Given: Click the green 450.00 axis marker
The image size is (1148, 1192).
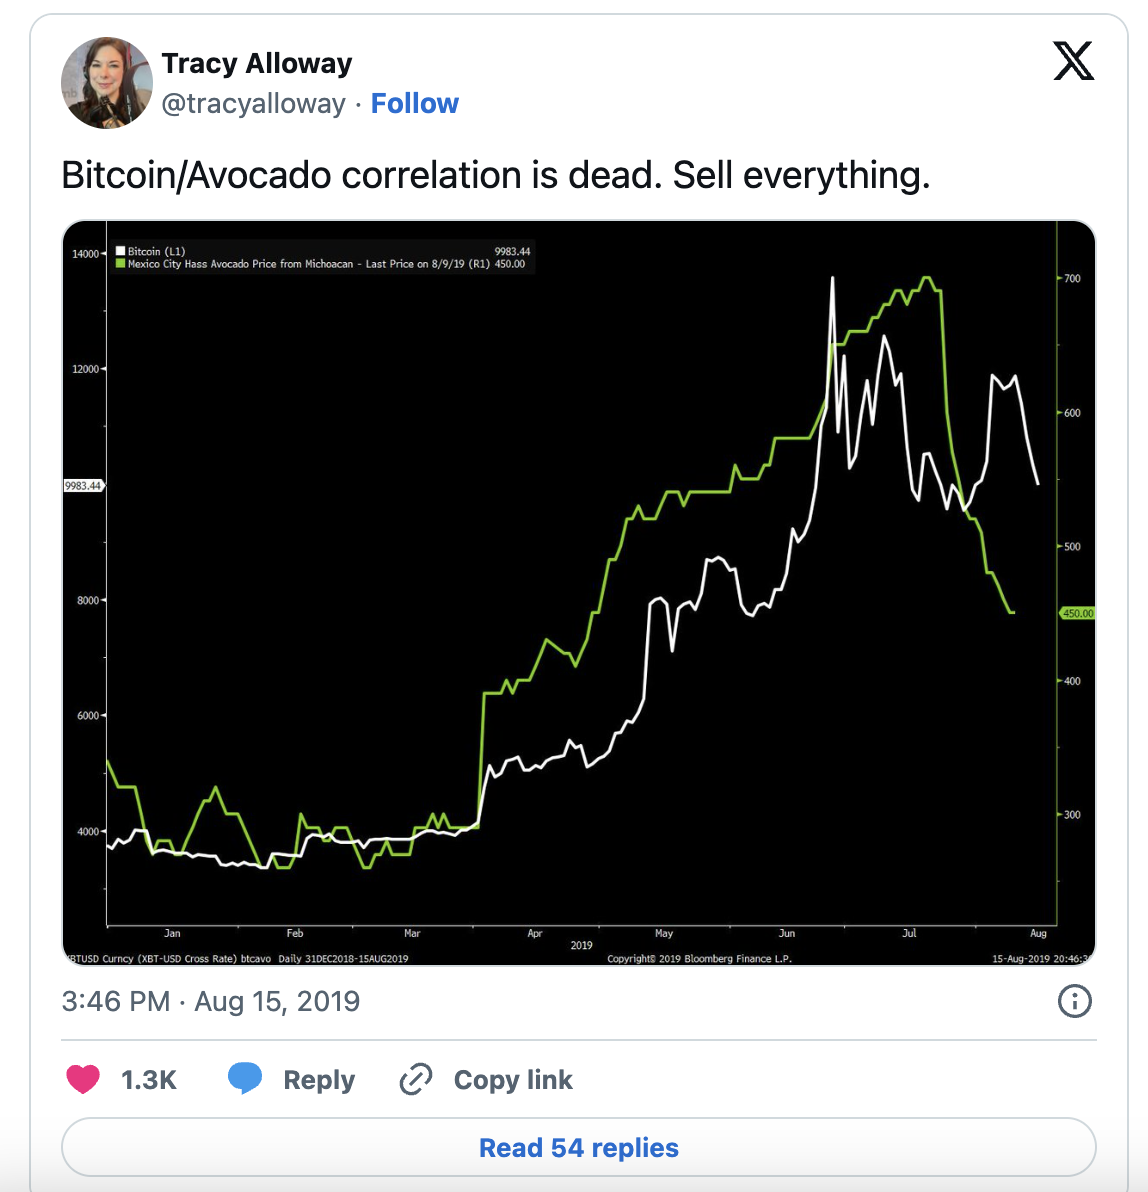Looking at the screenshot, I should 1077,613.
